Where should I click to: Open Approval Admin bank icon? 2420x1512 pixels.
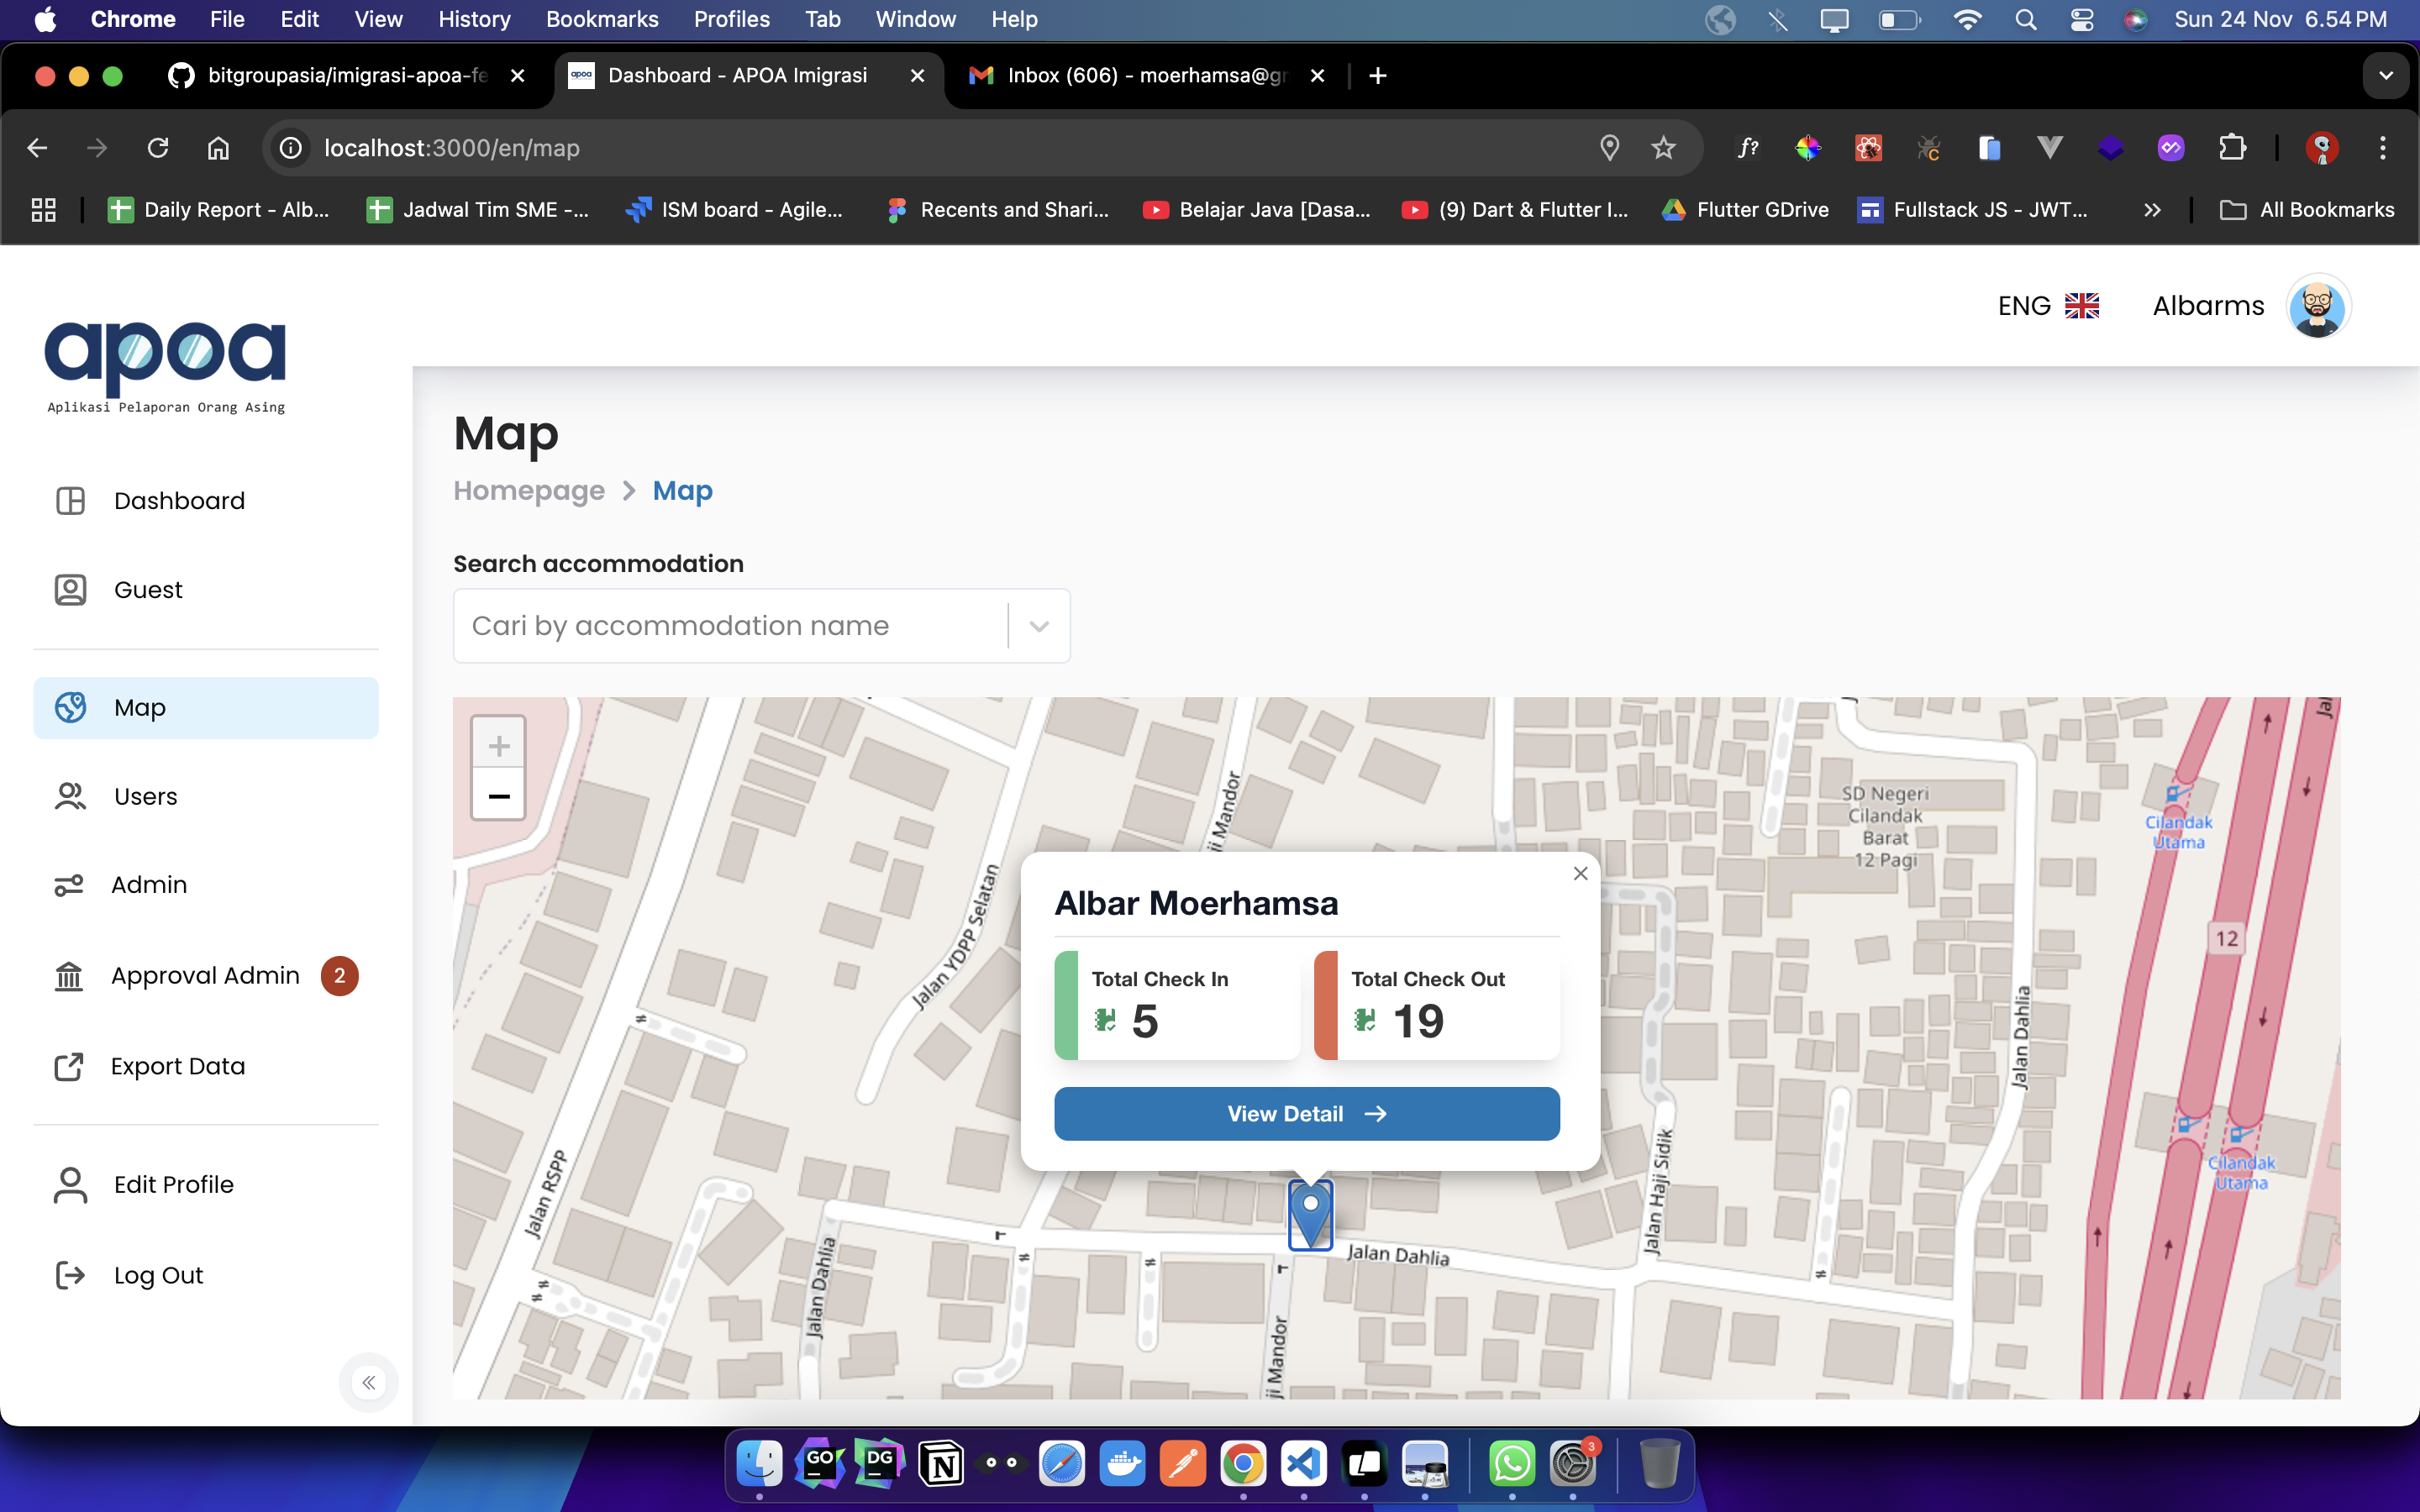tap(69, 976)
